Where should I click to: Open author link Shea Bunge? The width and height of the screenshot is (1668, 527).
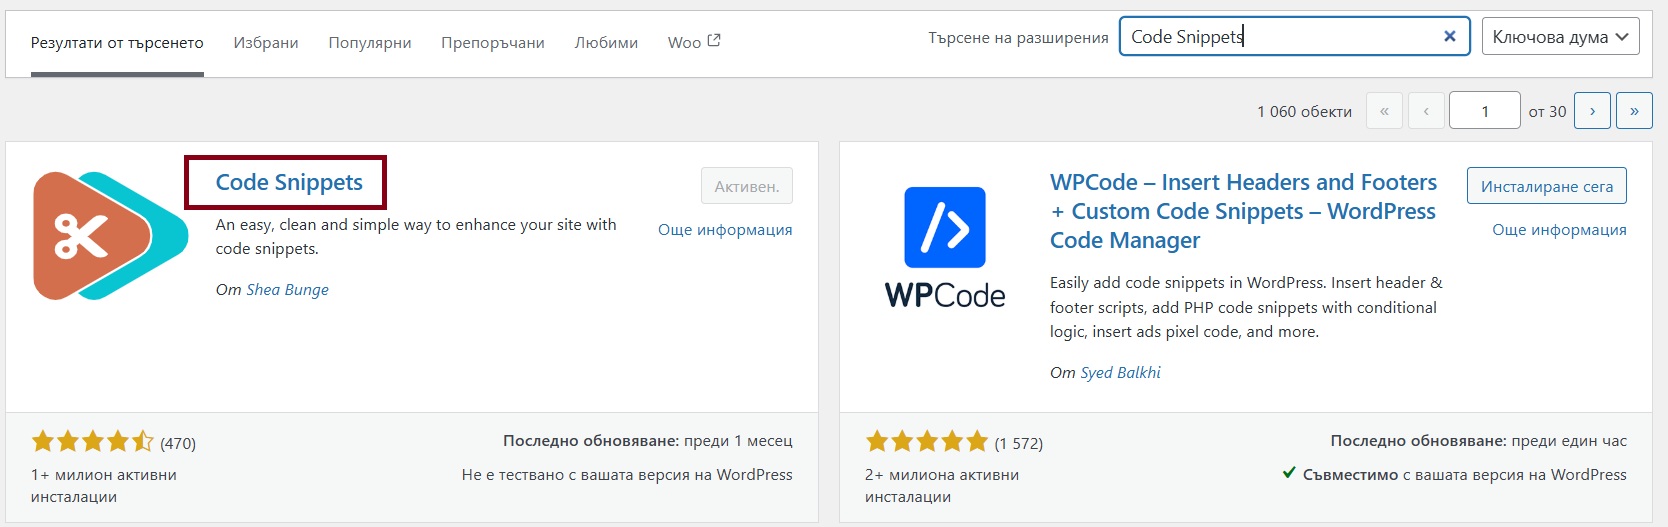(x=287, y=289)
